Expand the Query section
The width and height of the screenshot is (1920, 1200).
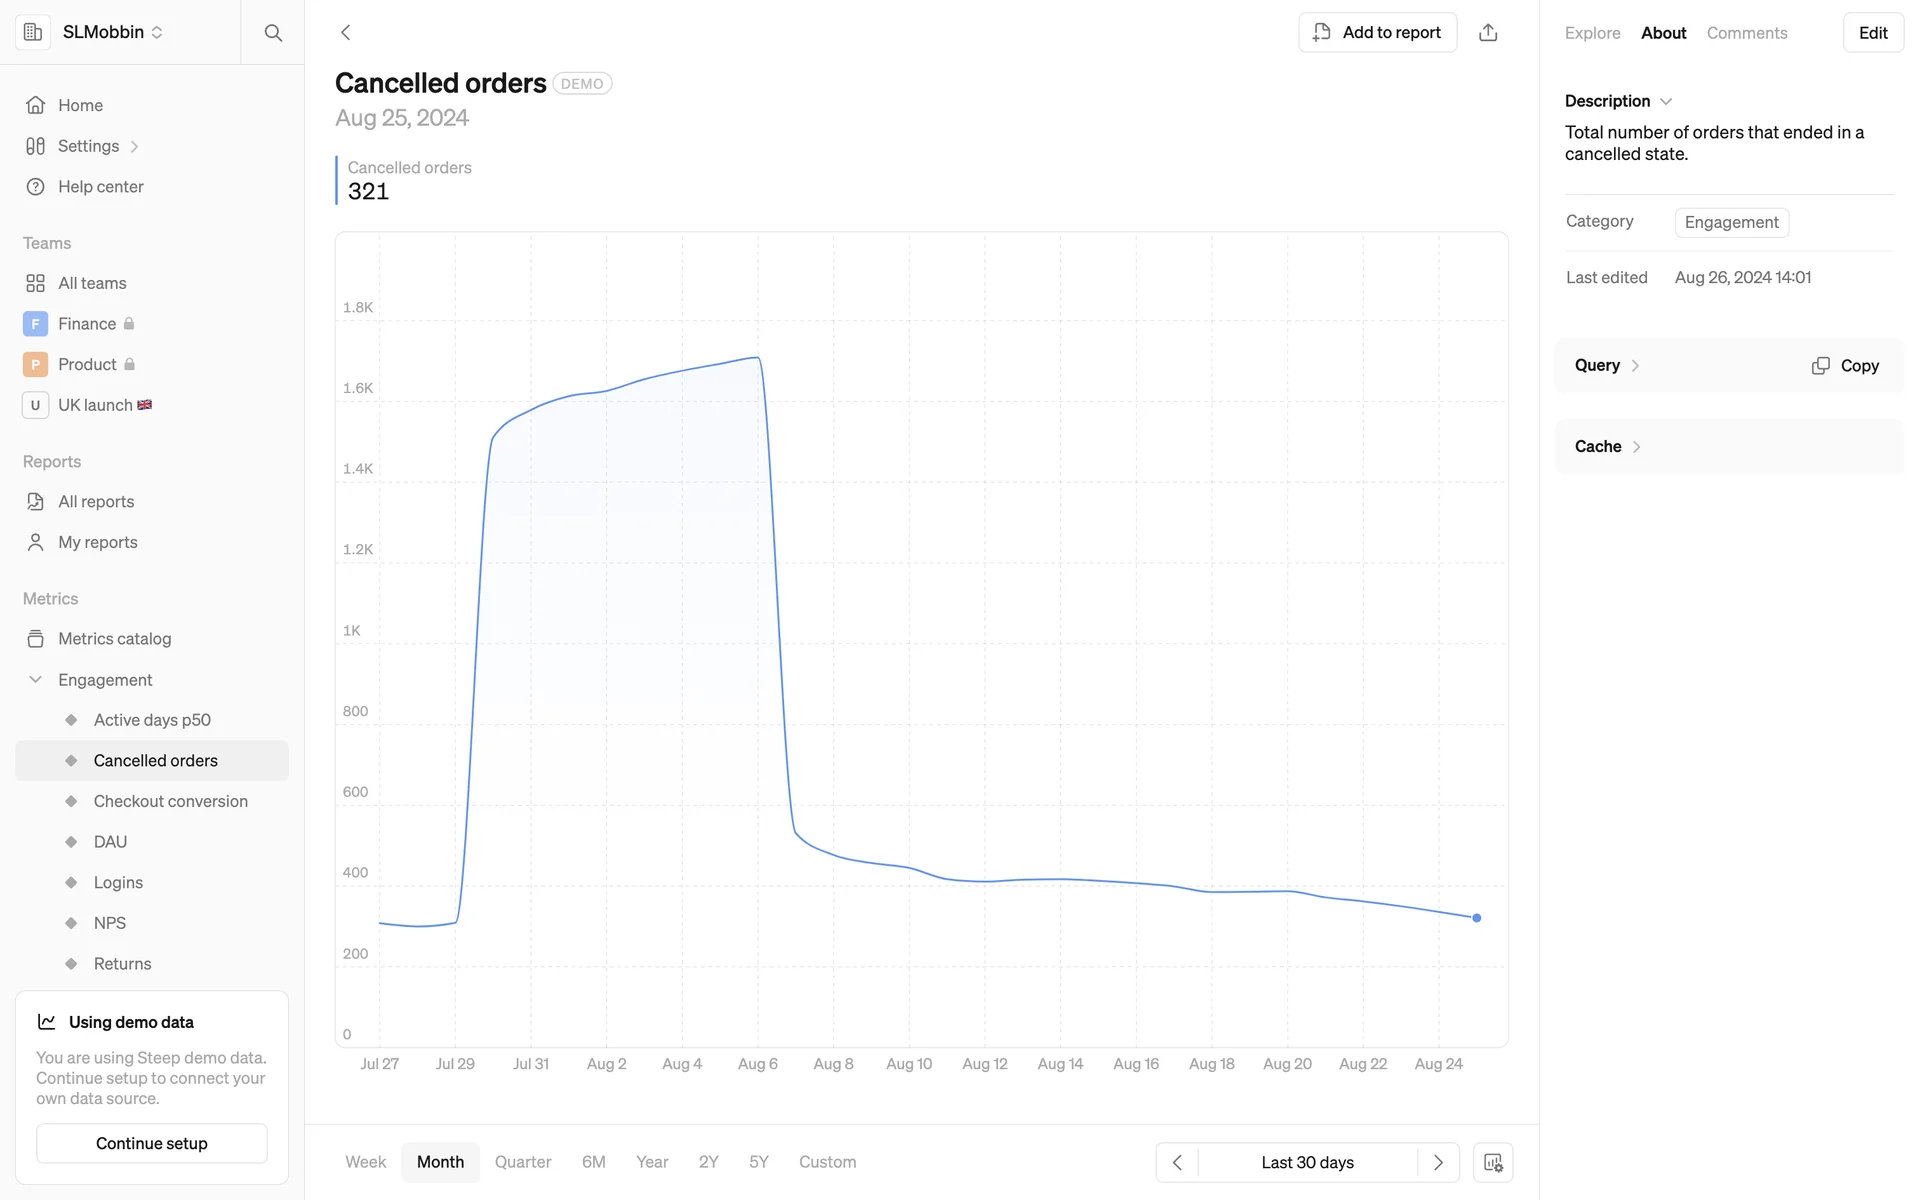tap(1607, 366)
